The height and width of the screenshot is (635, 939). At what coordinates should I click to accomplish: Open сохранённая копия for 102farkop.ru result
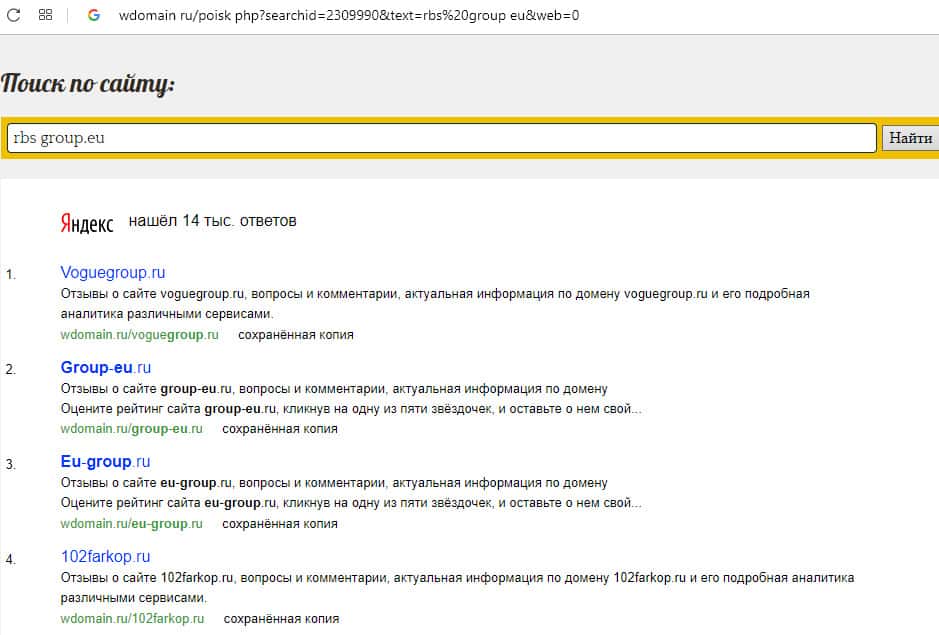point(281,618)
